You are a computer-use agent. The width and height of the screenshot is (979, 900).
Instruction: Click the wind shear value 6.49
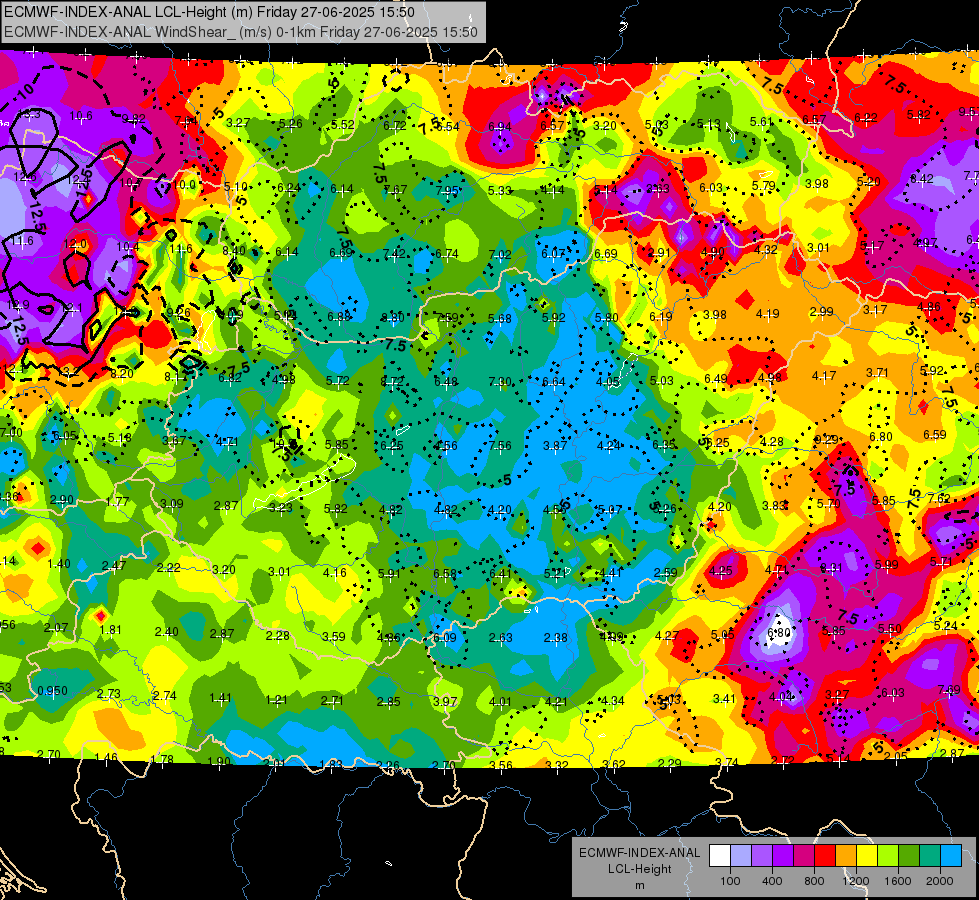click(716, 378)
